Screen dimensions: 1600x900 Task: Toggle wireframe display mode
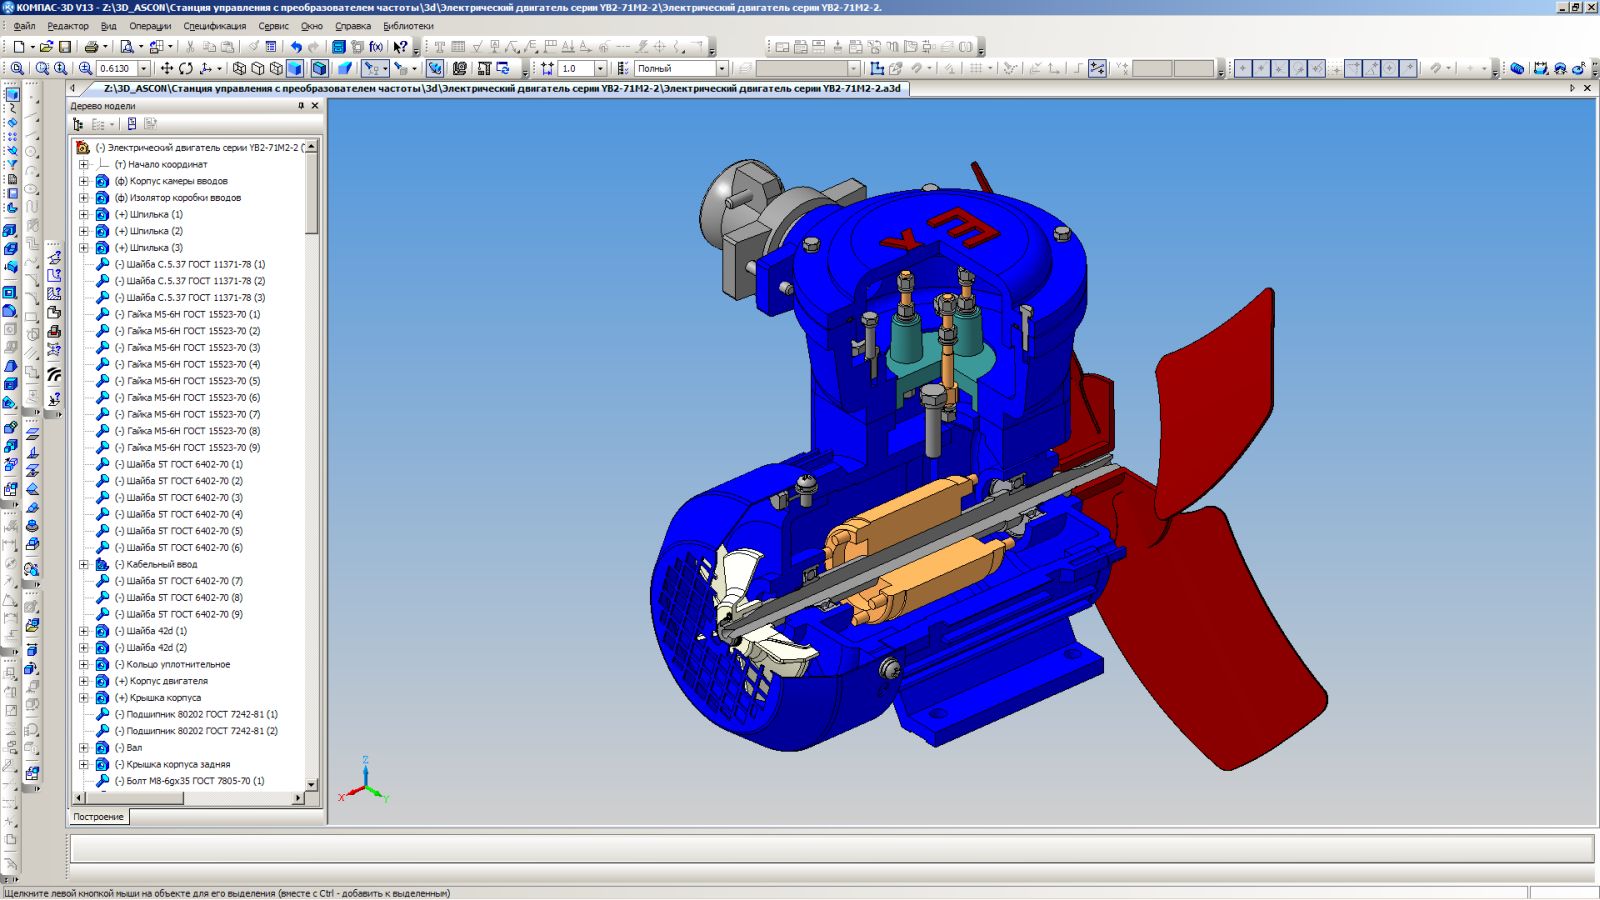tap(239, 69)
